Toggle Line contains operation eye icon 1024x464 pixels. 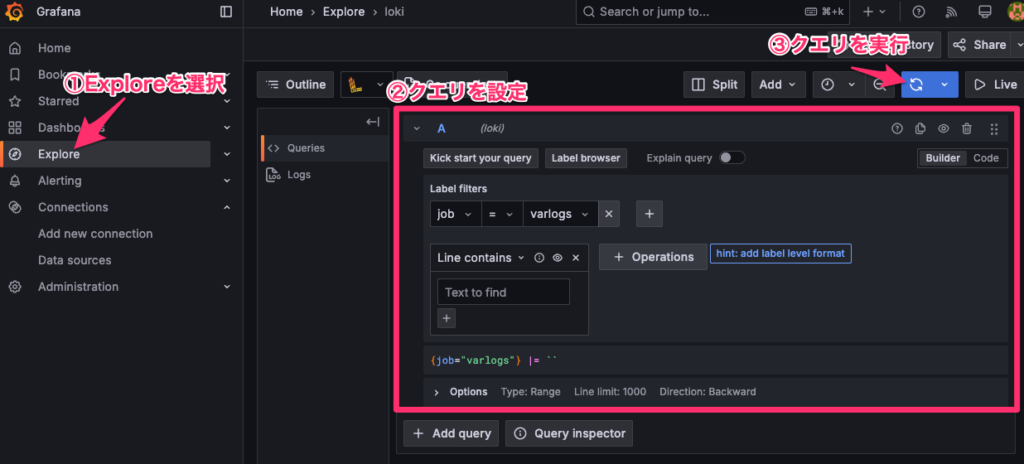(557, 257)
